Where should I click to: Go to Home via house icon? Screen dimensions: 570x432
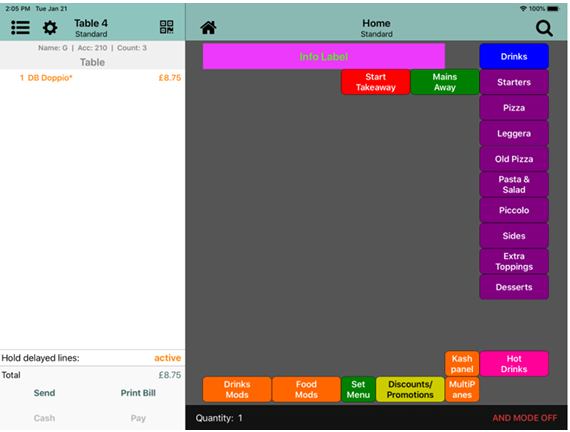209,28
